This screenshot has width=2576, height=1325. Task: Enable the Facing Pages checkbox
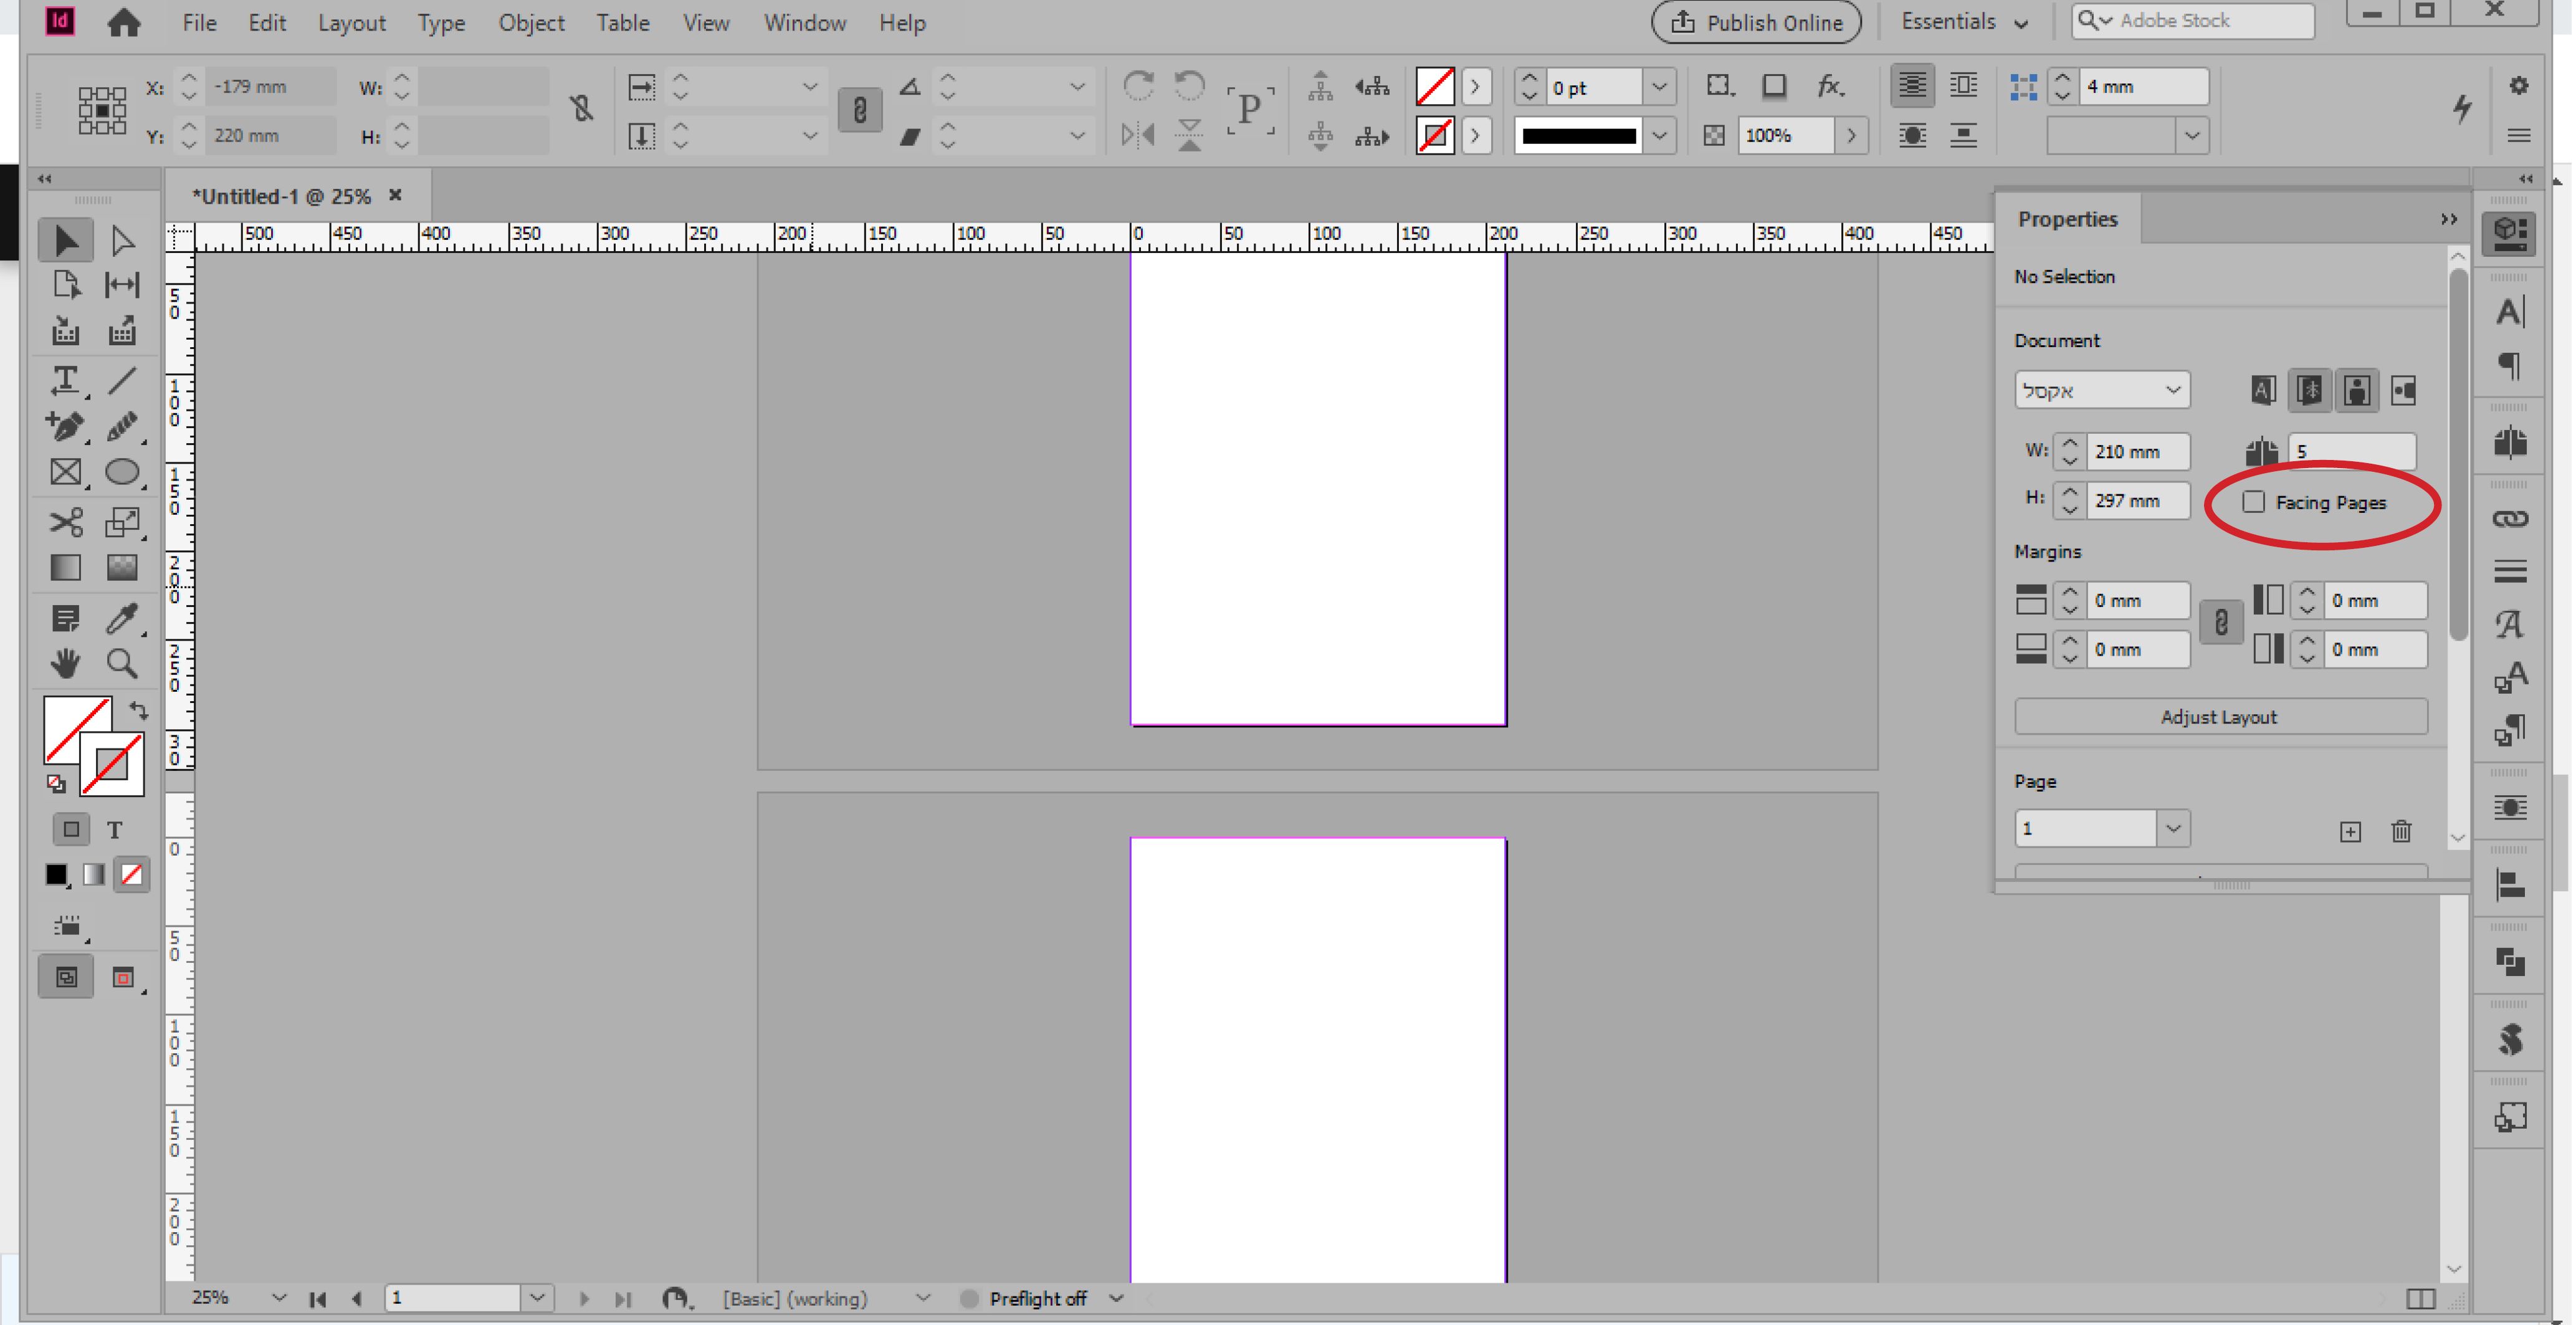tap(2253, 502)
